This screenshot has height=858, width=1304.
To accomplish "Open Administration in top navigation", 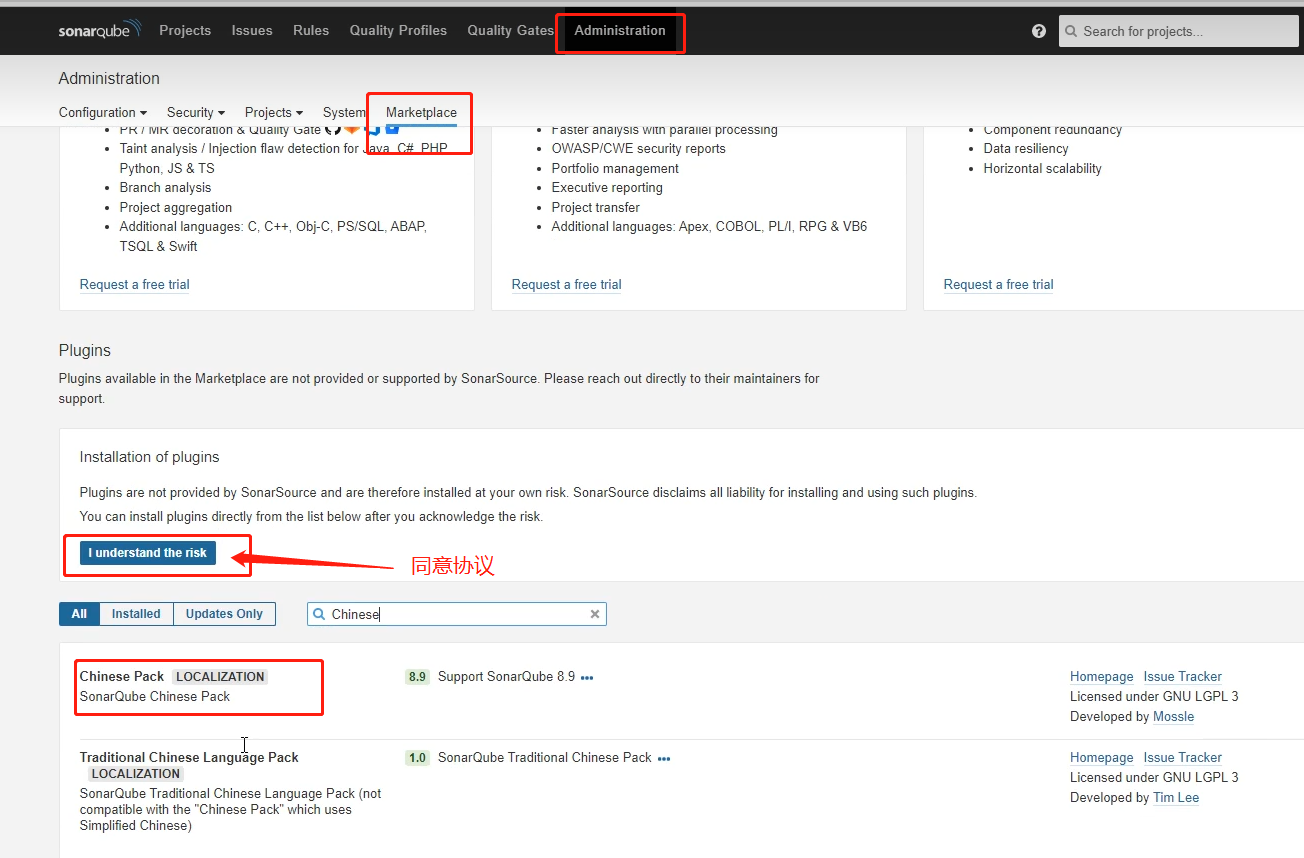I will pos(620,30).
